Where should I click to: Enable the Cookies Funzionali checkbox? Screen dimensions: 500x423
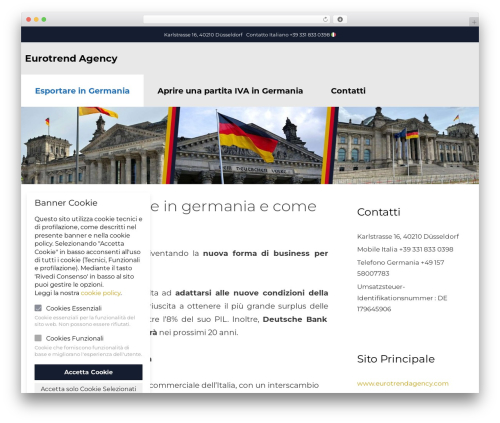click(x=38, y=338)
